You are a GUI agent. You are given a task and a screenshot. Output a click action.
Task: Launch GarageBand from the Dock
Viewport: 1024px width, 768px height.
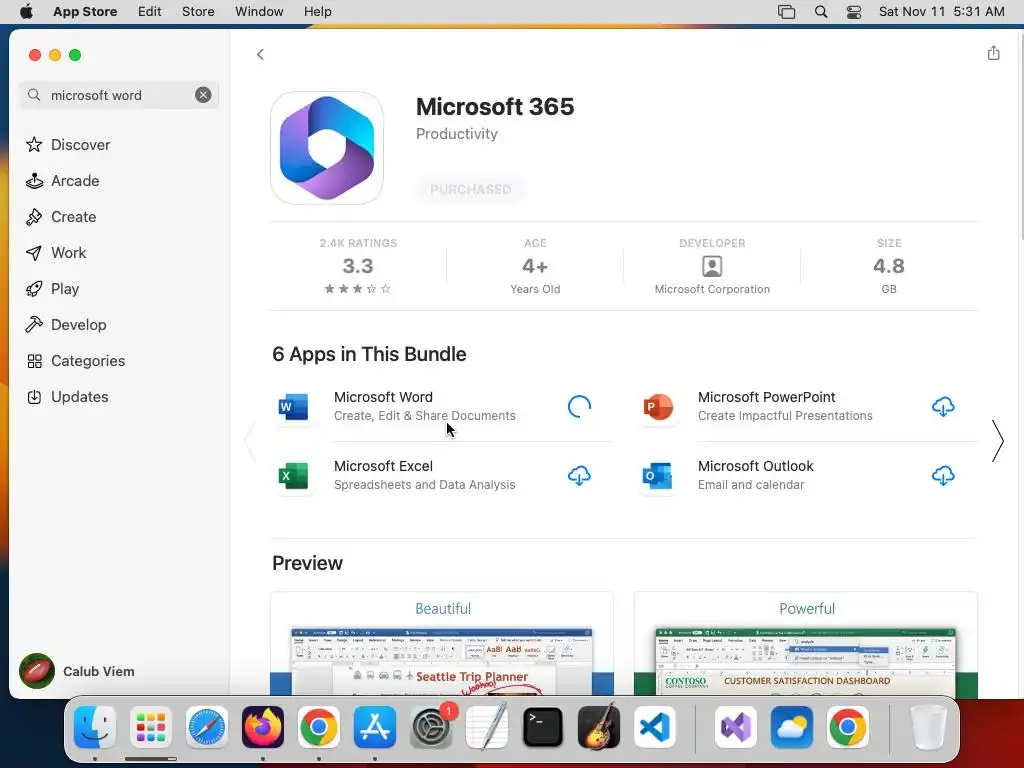599,727
